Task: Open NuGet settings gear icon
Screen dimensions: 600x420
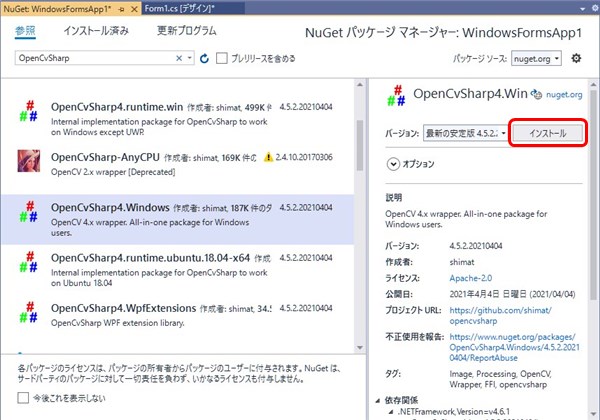Action: click(x=576, y=59)
